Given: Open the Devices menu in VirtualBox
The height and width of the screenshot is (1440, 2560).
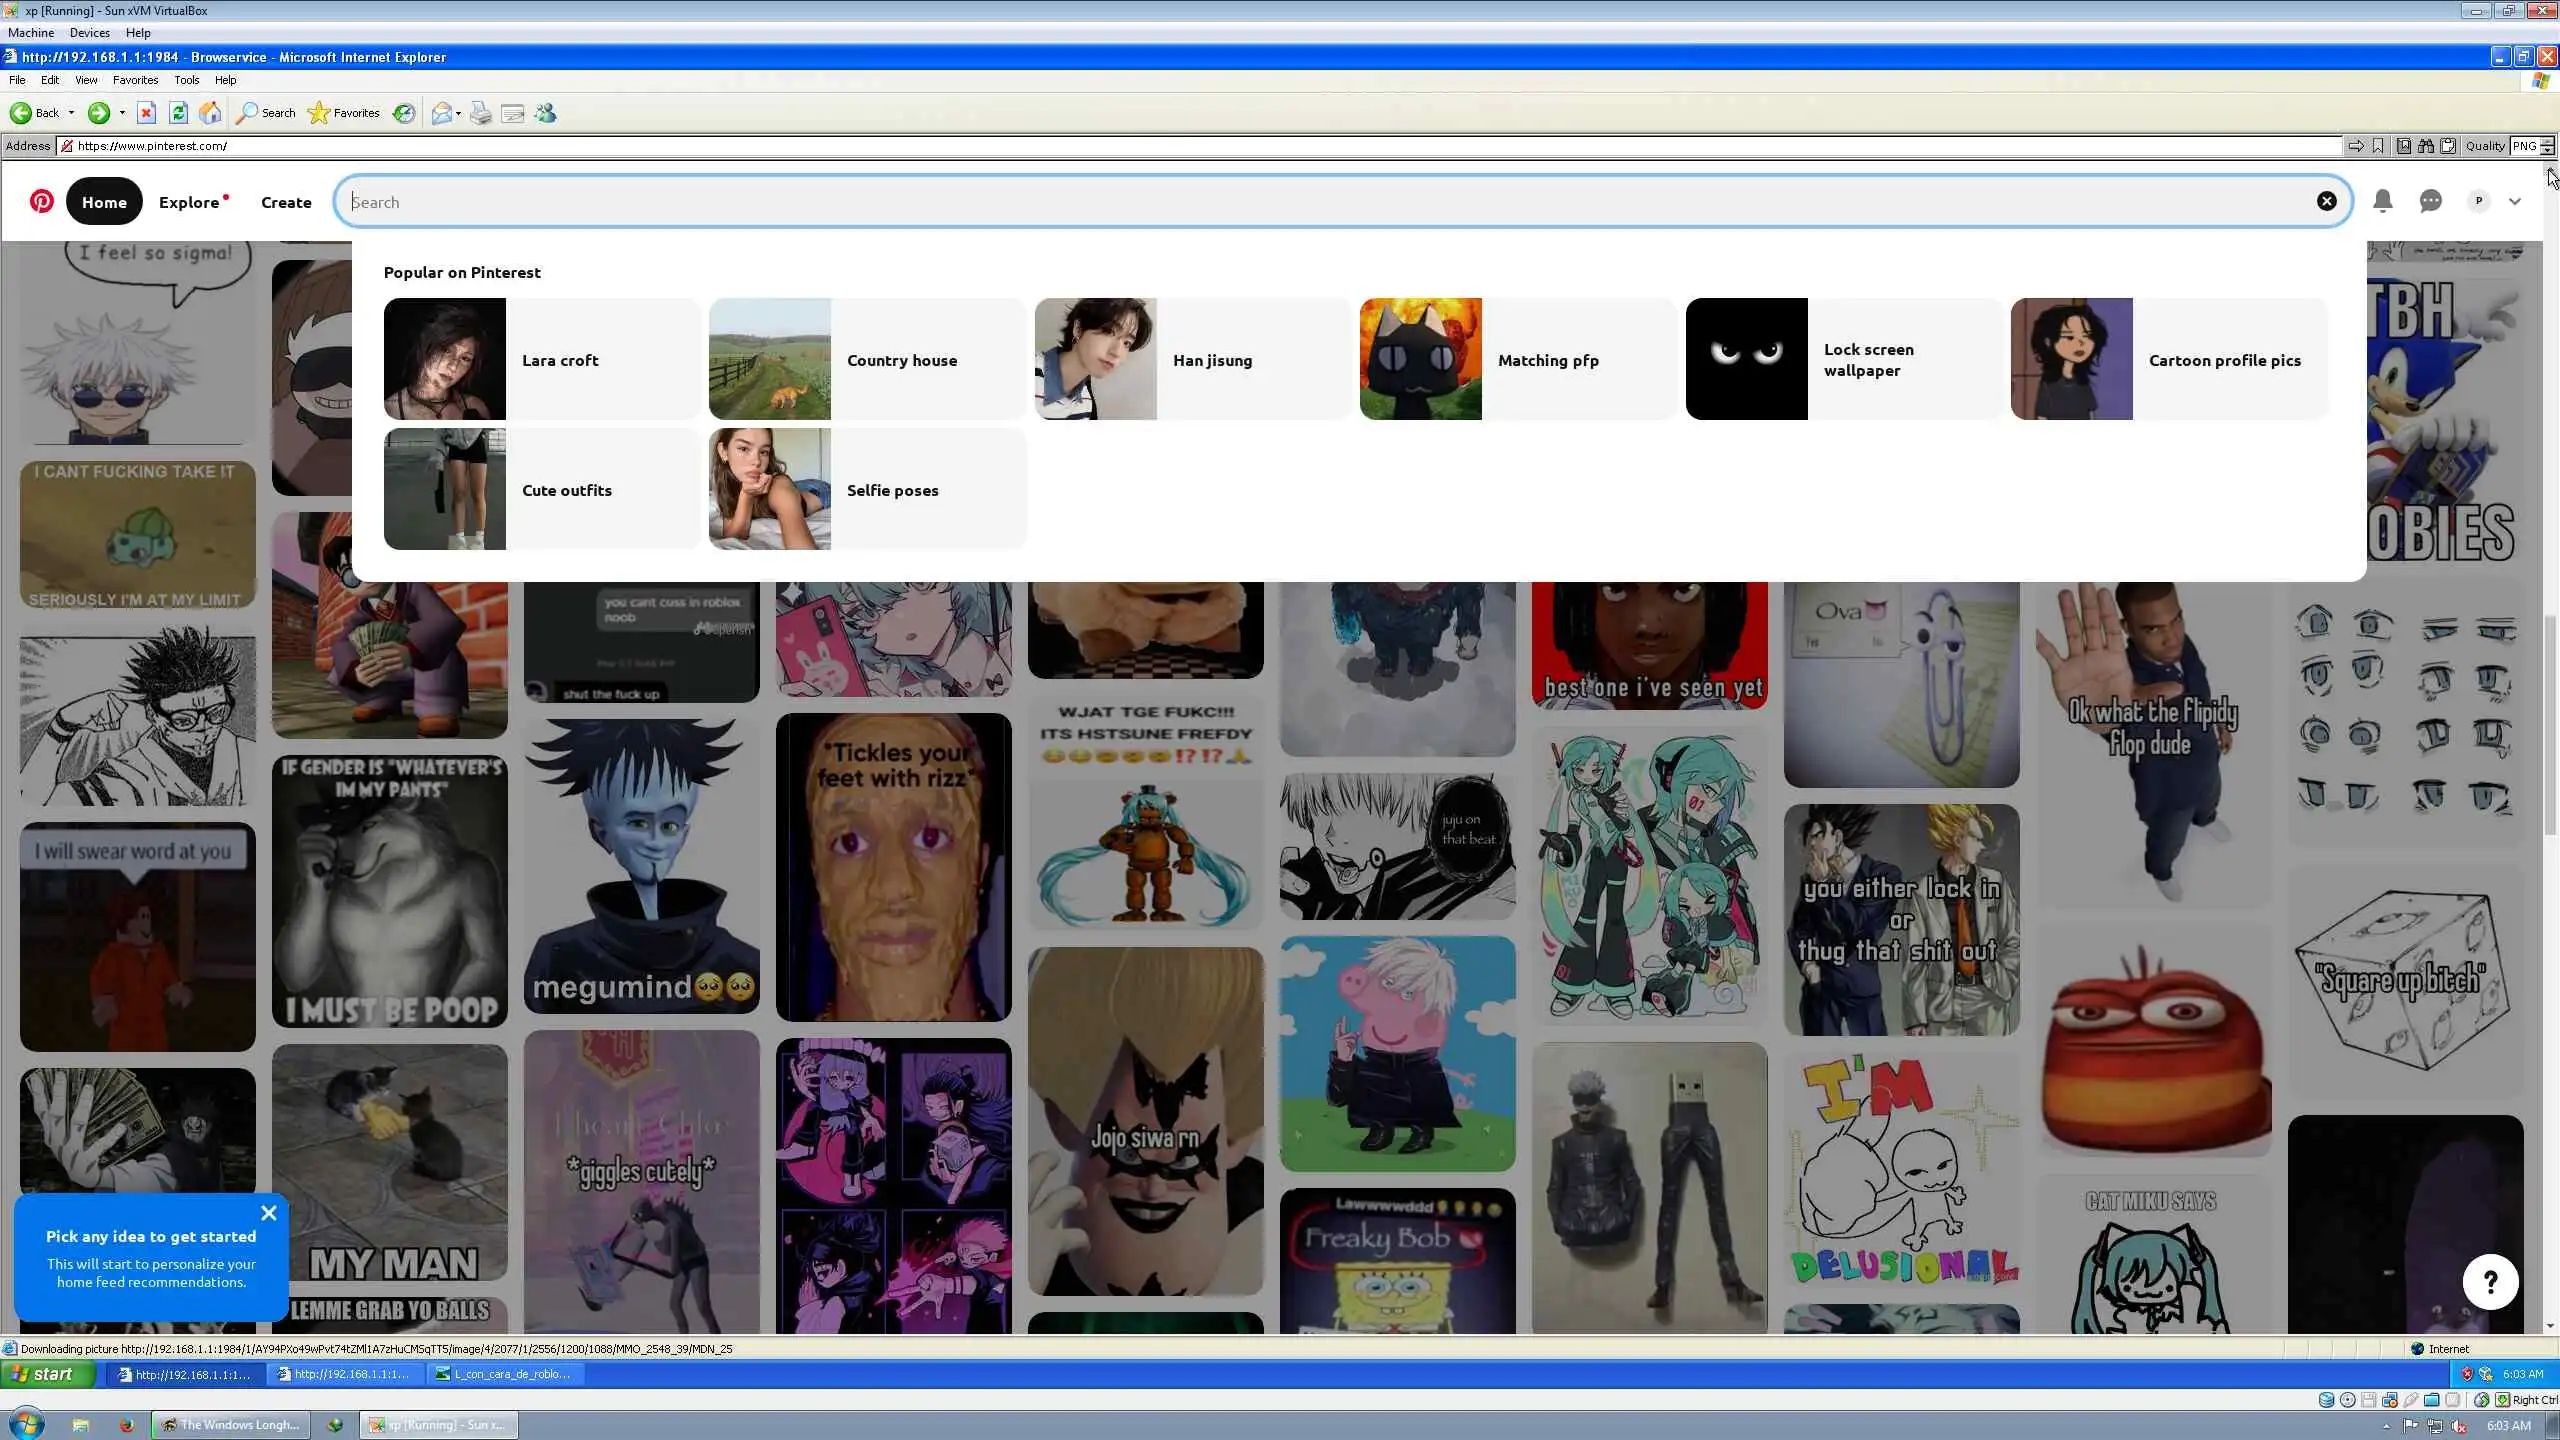Looking at the screenshot, I should coord(89,33).
